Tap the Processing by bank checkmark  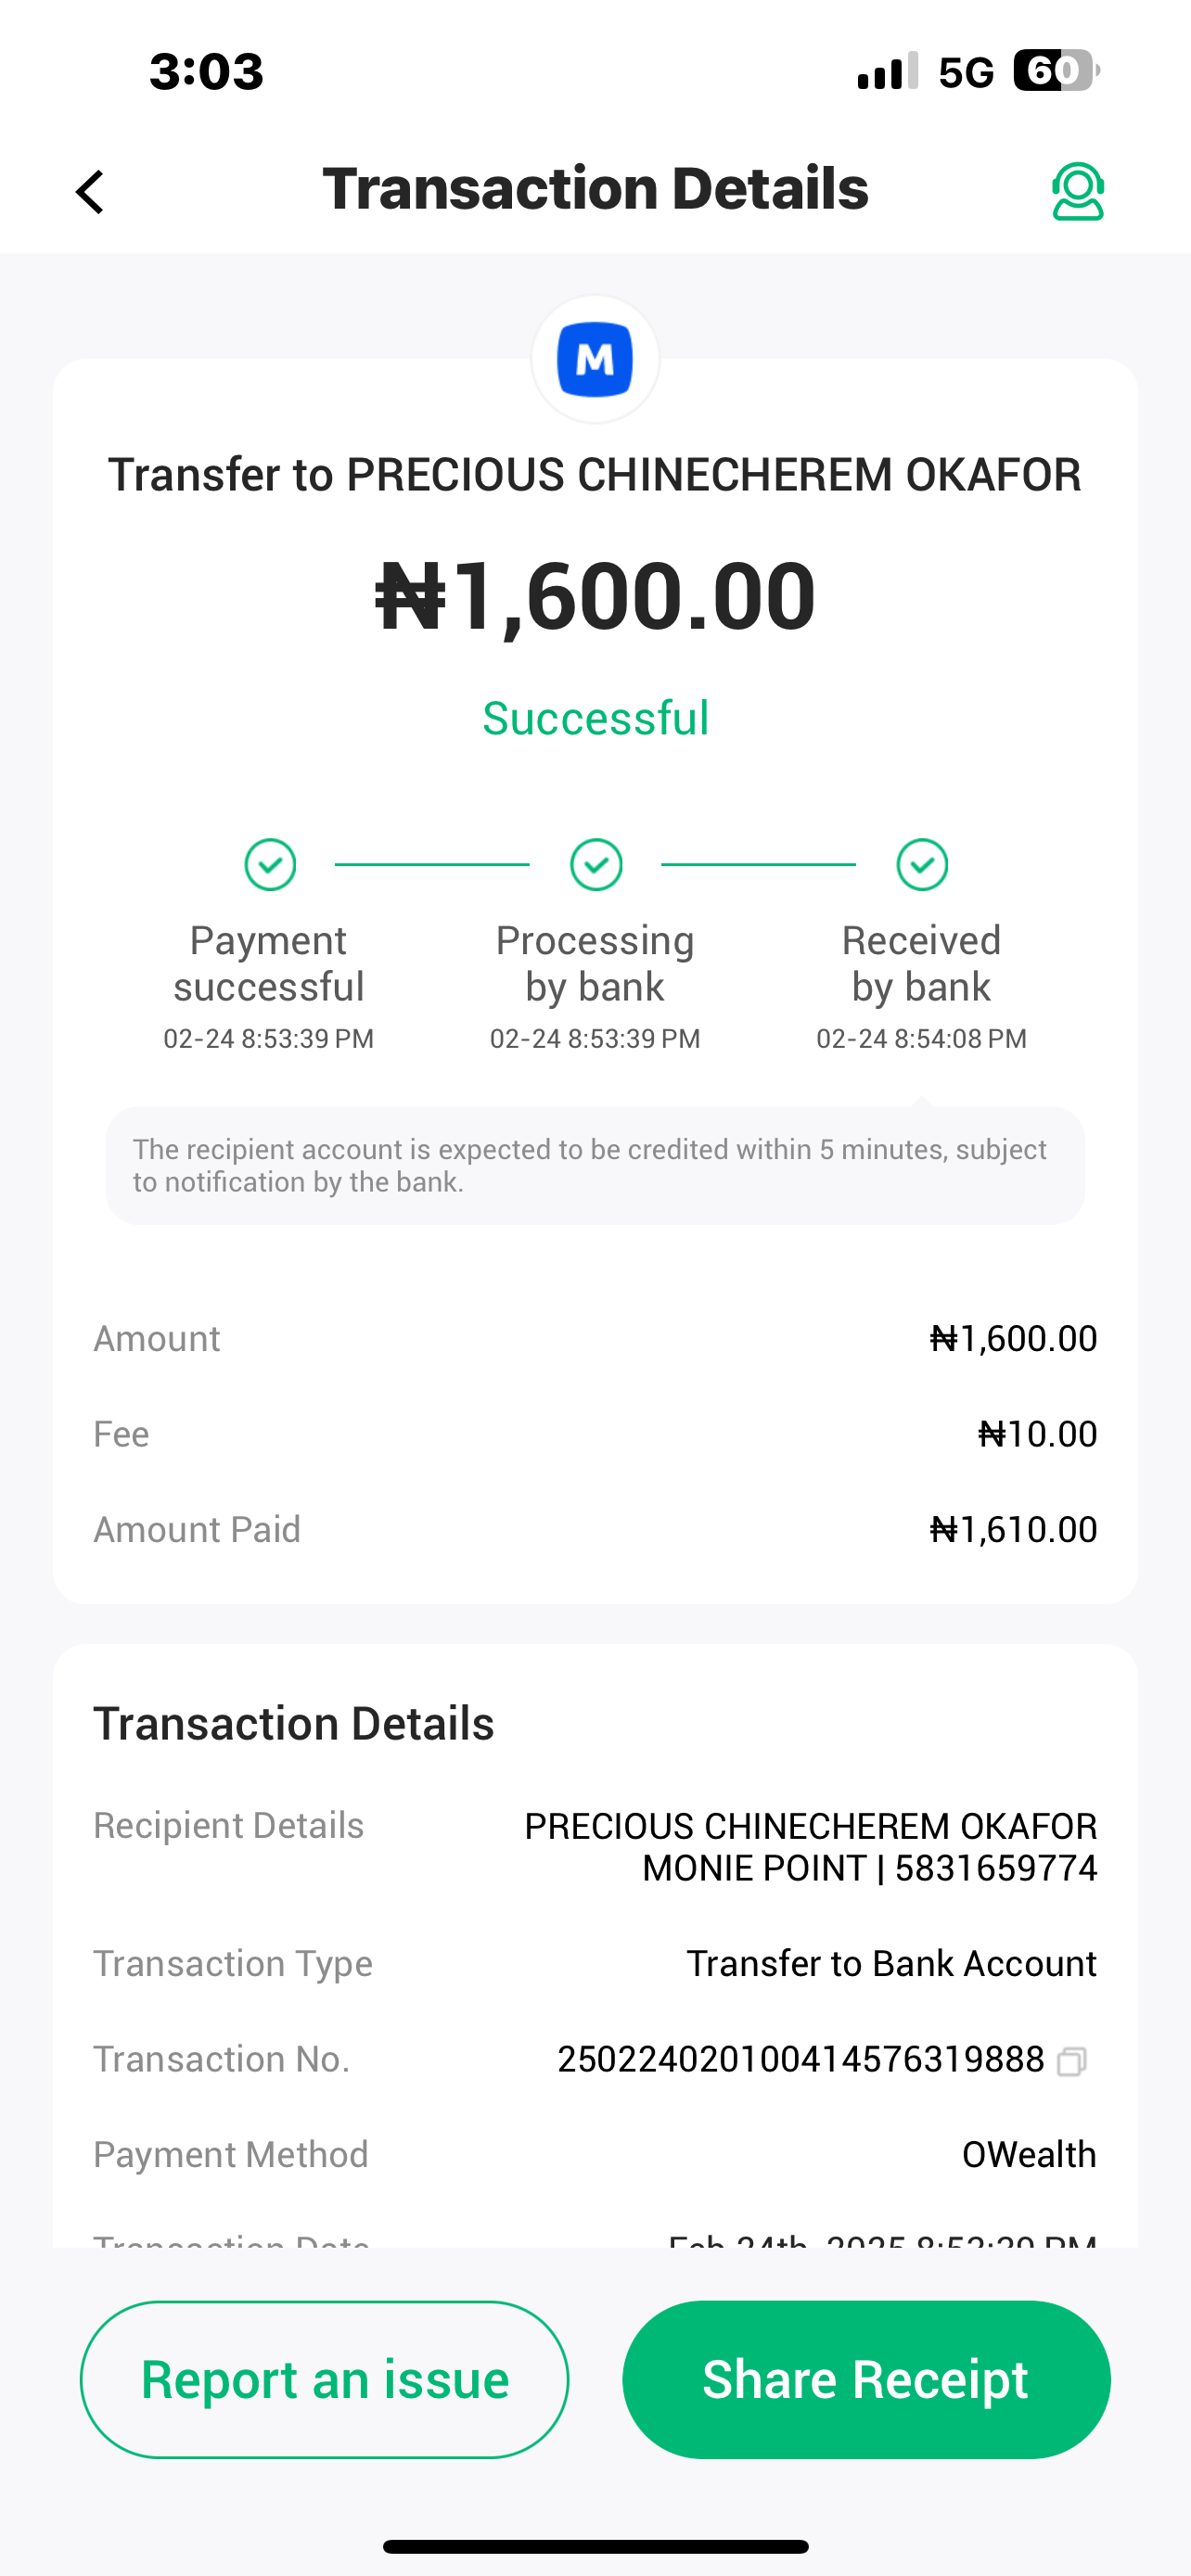click(596, 864)
